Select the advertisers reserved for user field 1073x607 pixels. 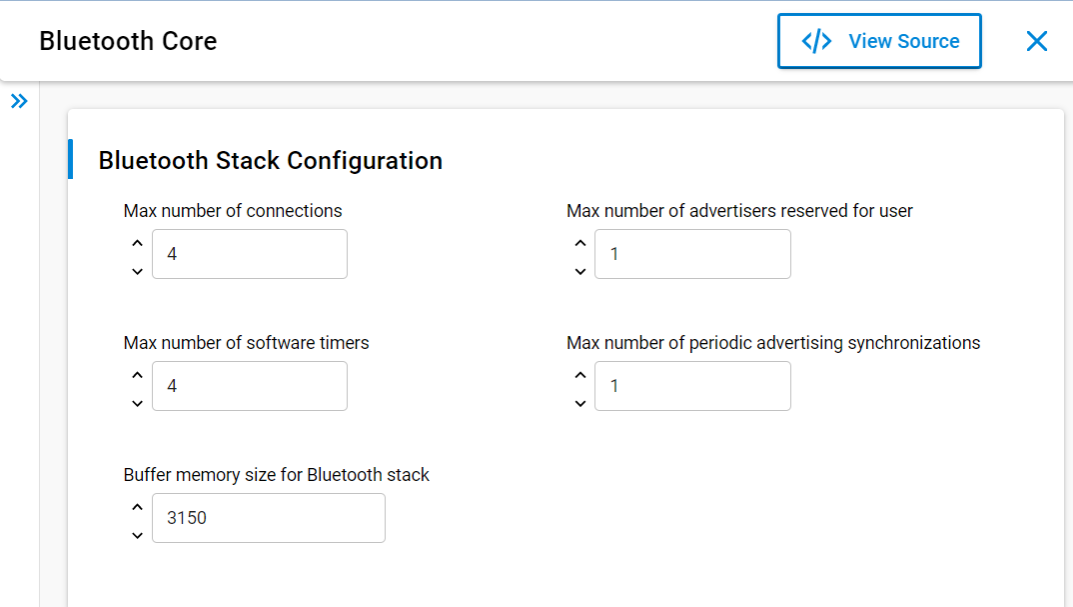[692, 254]
